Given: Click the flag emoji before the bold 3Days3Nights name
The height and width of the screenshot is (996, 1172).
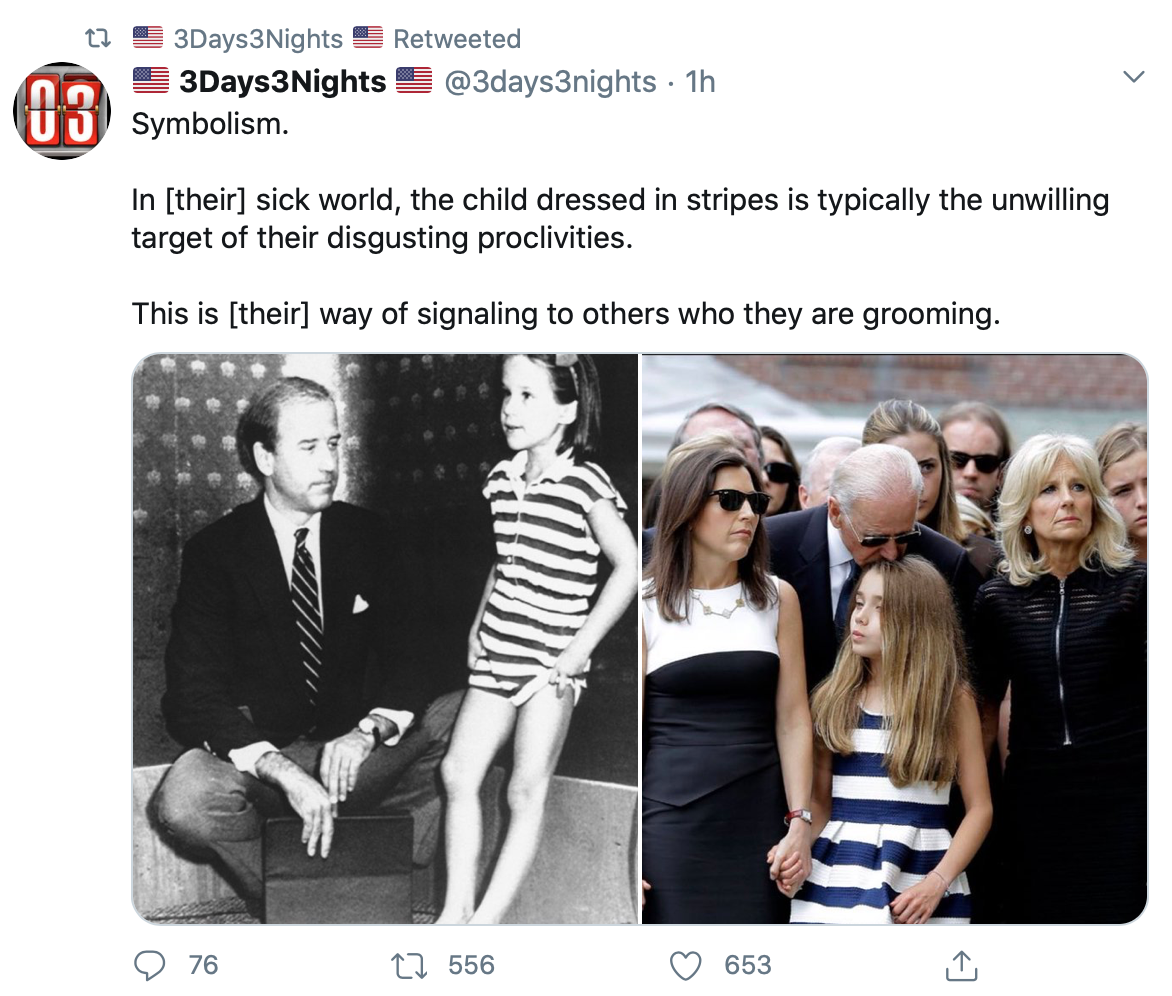Looking at the screenshot, I should click(x=151, y=81).
